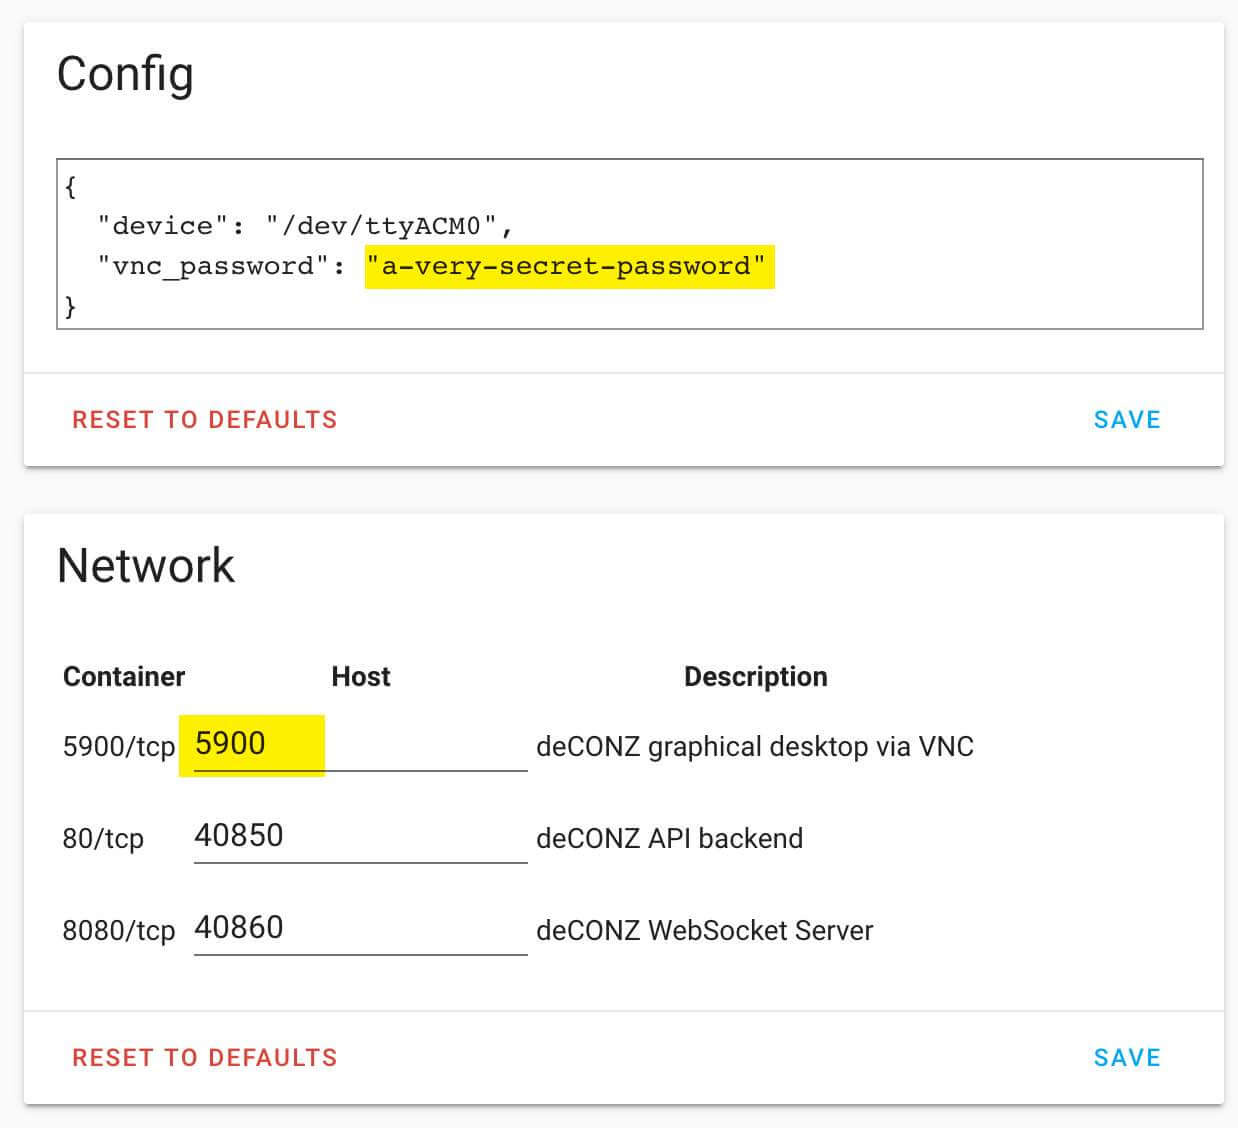Click the Network card heading
The height and width of the screenshot is (1128, 1238).
146,566
